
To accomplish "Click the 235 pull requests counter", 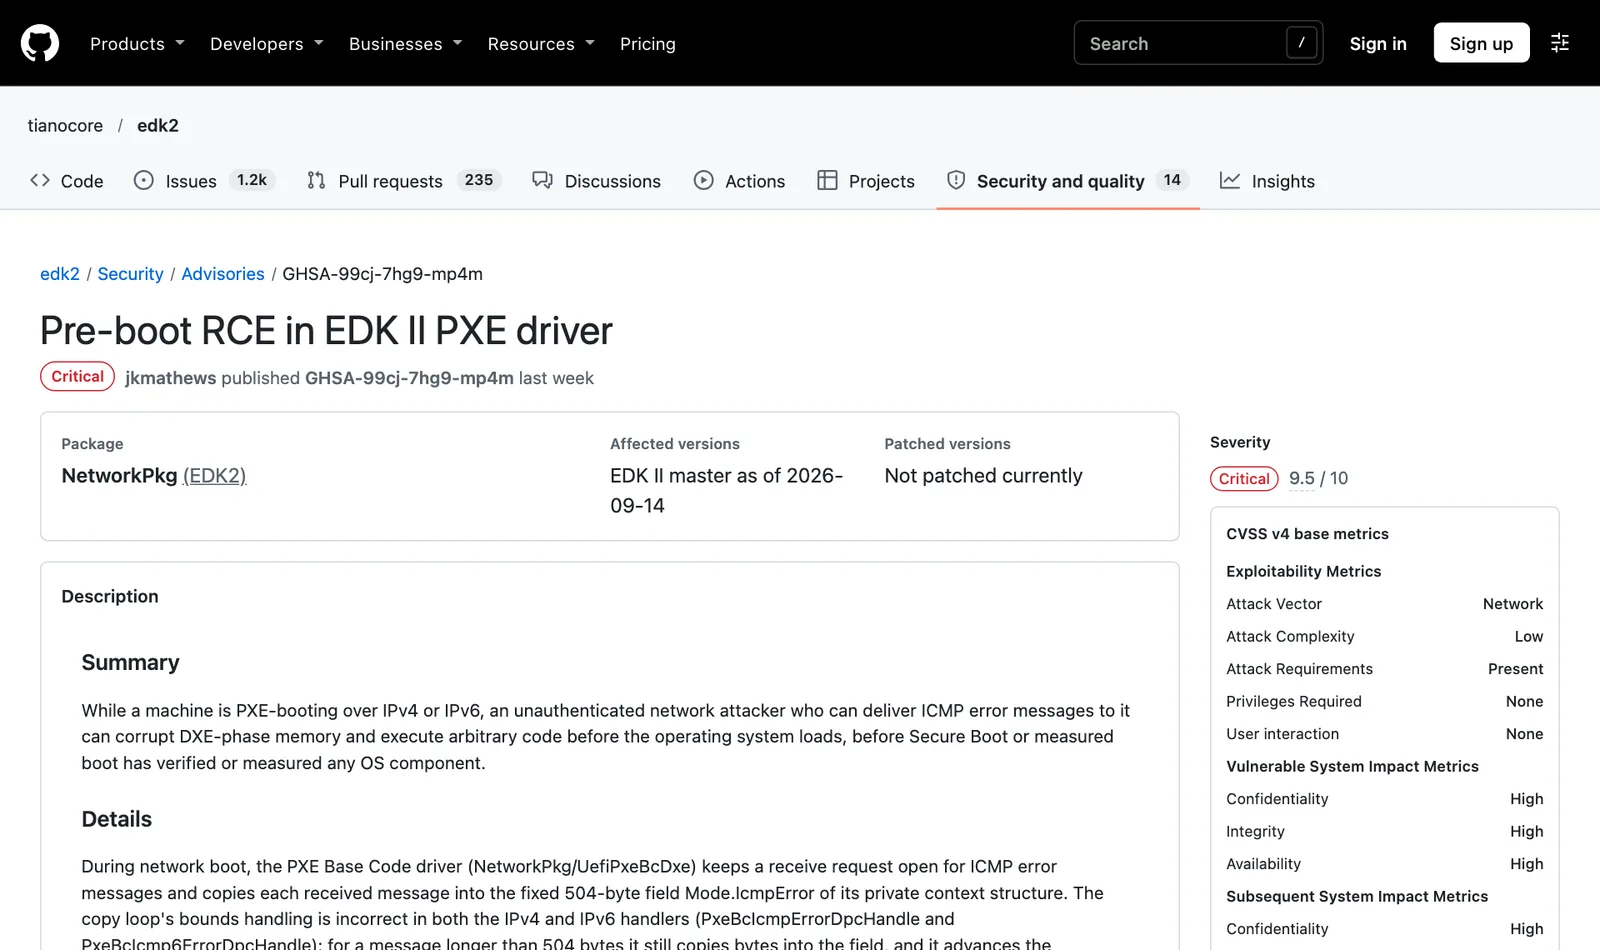I will click(479, 180).
